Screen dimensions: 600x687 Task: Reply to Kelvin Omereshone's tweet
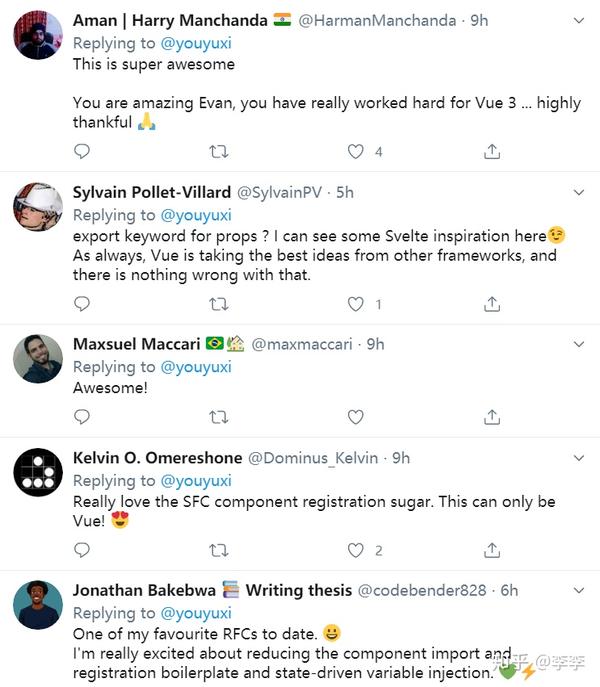pos(82,549)
